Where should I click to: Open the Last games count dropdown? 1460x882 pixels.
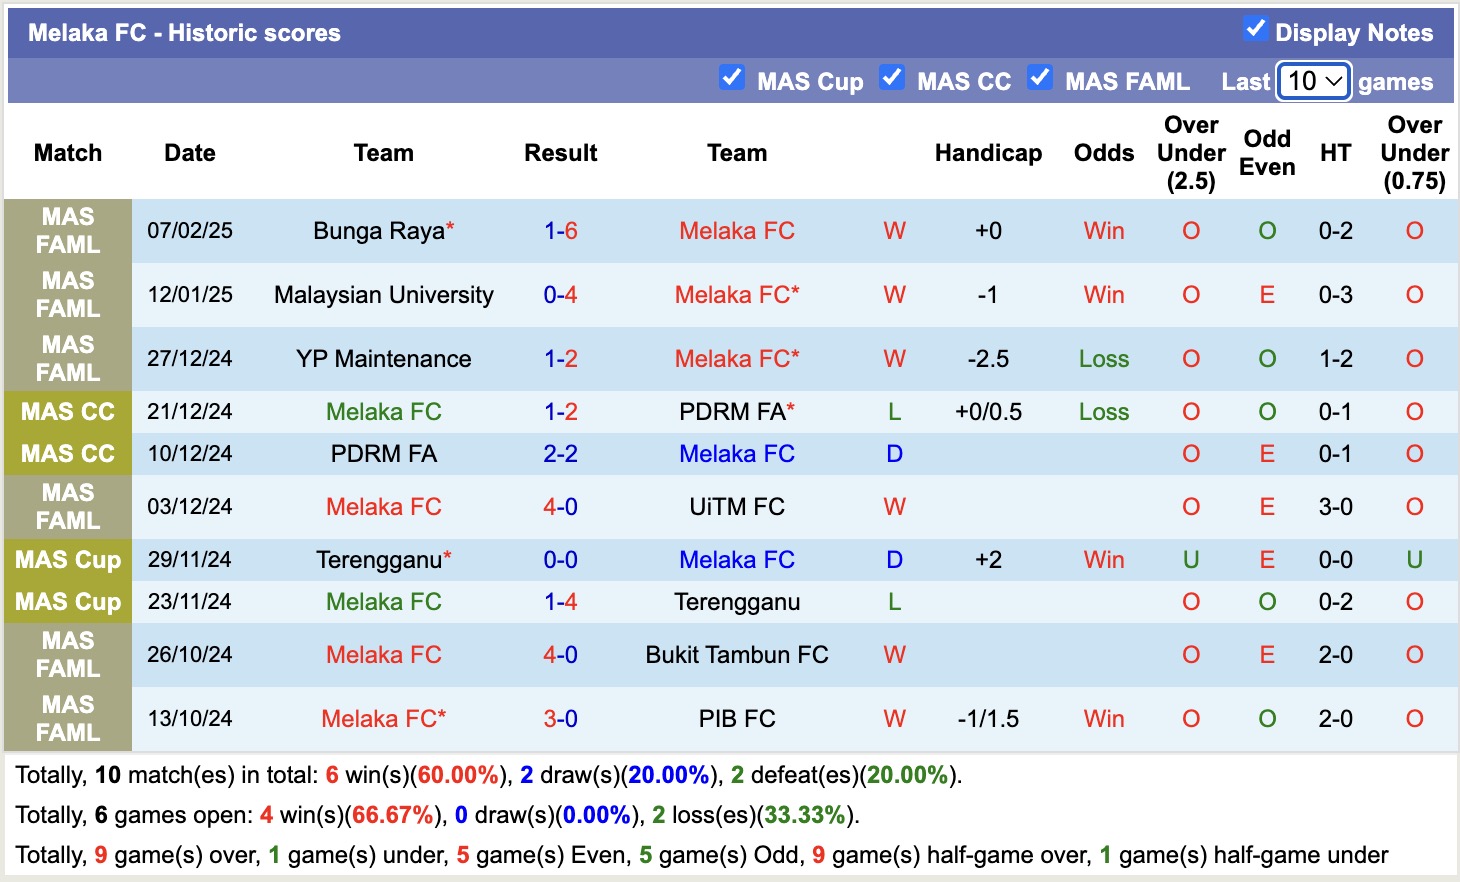click(1314, 81)
